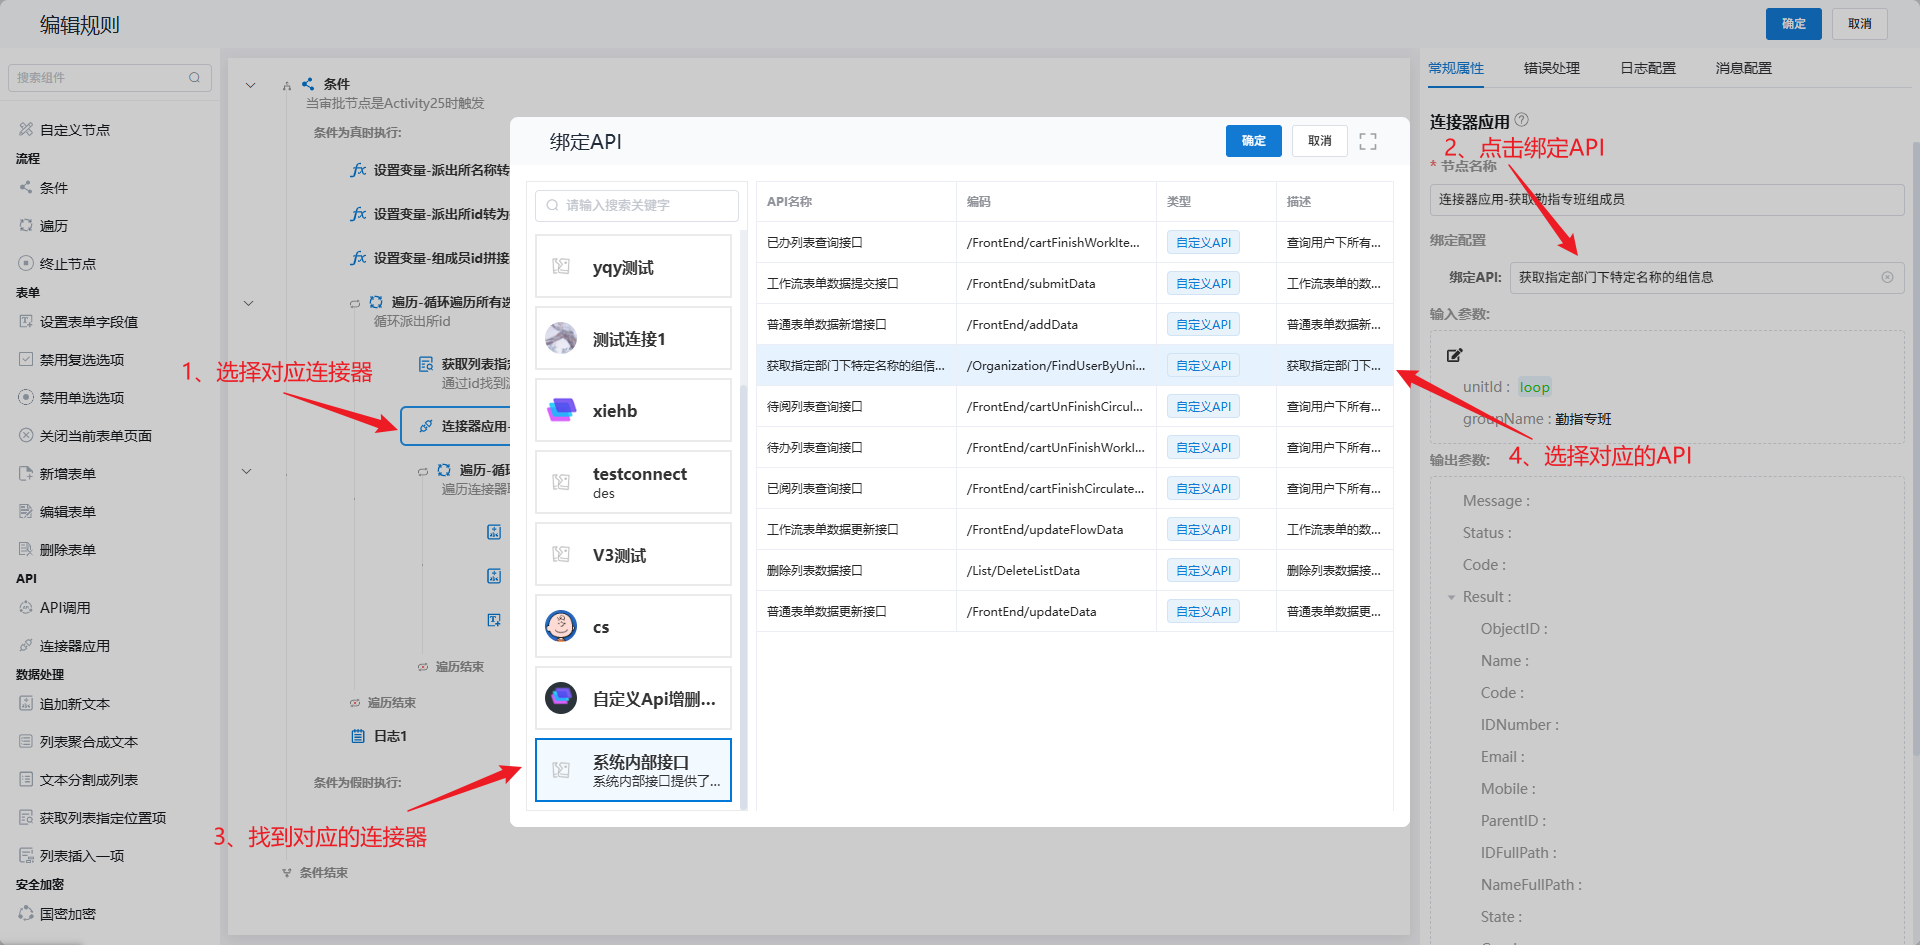Collapse the Result output parameter node
This screenshot has height=945, width=1920.
[x=1451, y=597]
